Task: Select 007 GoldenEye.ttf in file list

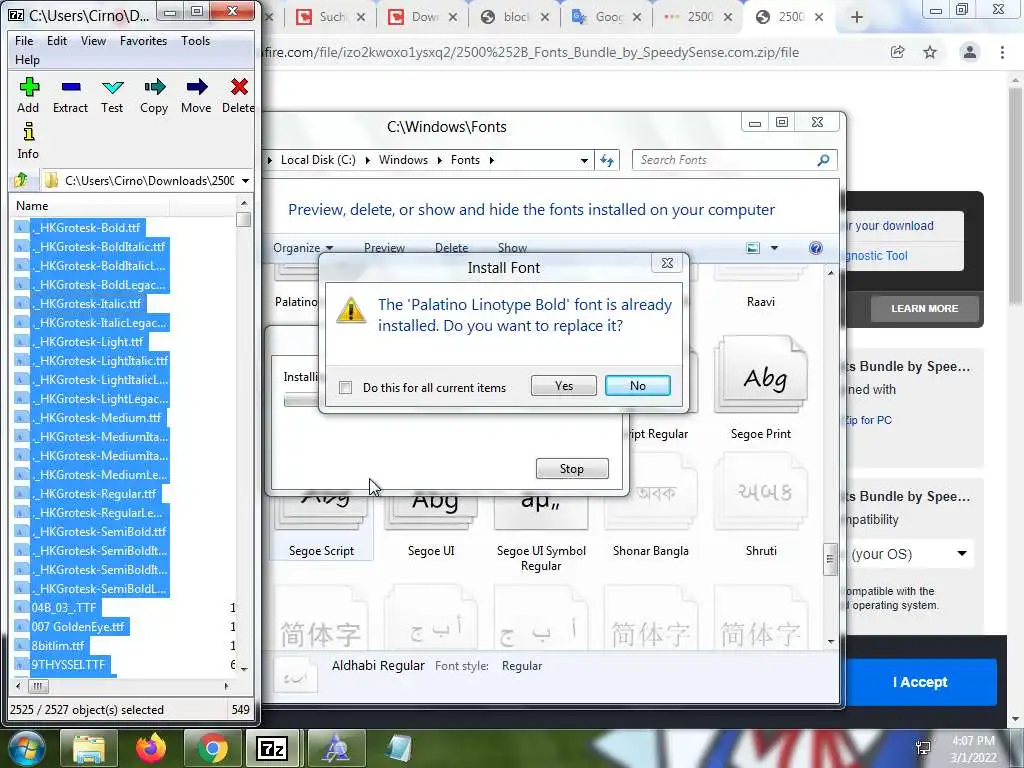Action: (x=77, y=627)
